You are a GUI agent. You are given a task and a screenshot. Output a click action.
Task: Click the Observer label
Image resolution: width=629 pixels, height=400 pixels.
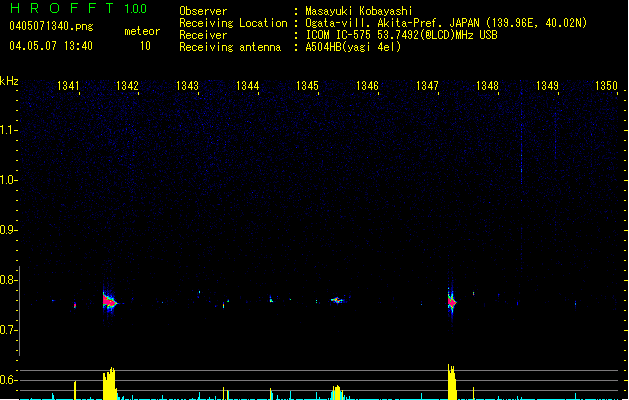[x=203, y=11]
